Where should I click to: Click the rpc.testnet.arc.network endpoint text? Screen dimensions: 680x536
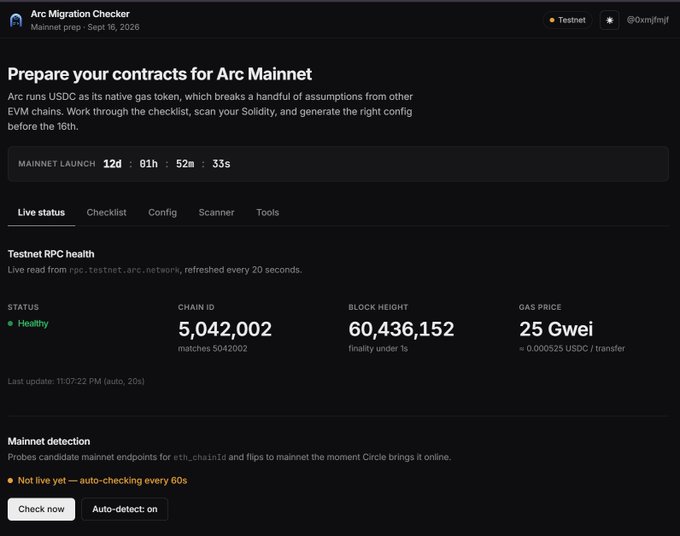(124, 270)
